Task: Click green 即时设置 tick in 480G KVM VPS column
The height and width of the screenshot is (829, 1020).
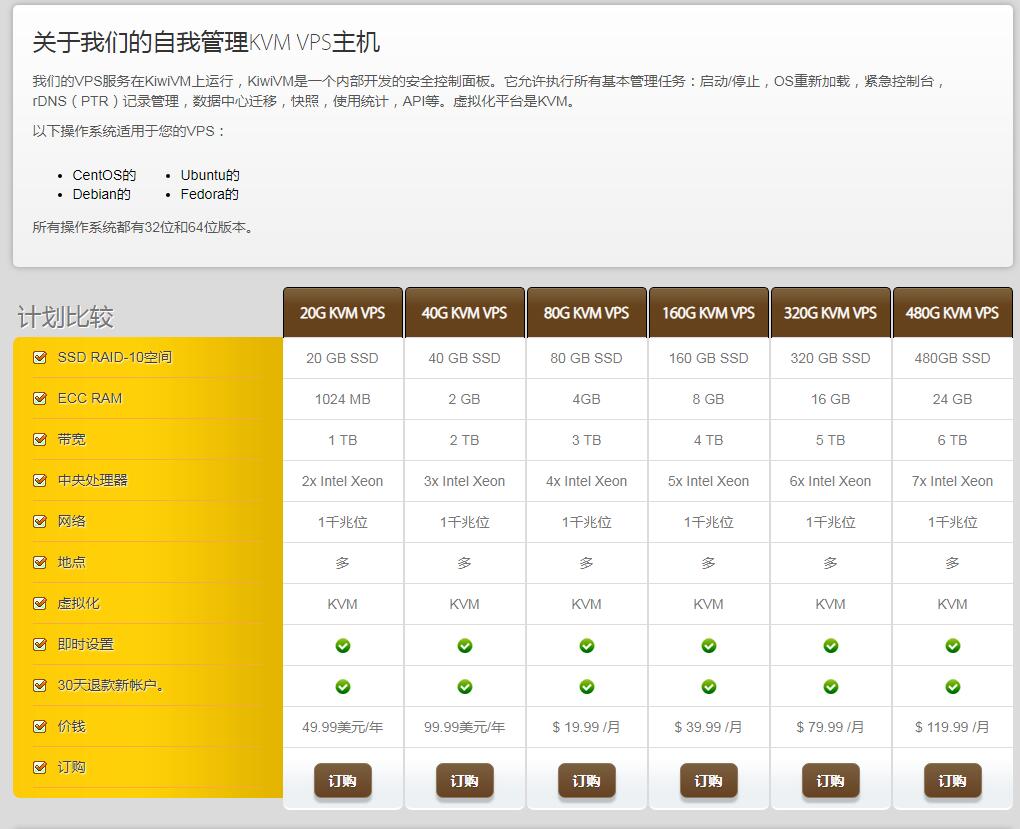Action: (x=952, y=646)
